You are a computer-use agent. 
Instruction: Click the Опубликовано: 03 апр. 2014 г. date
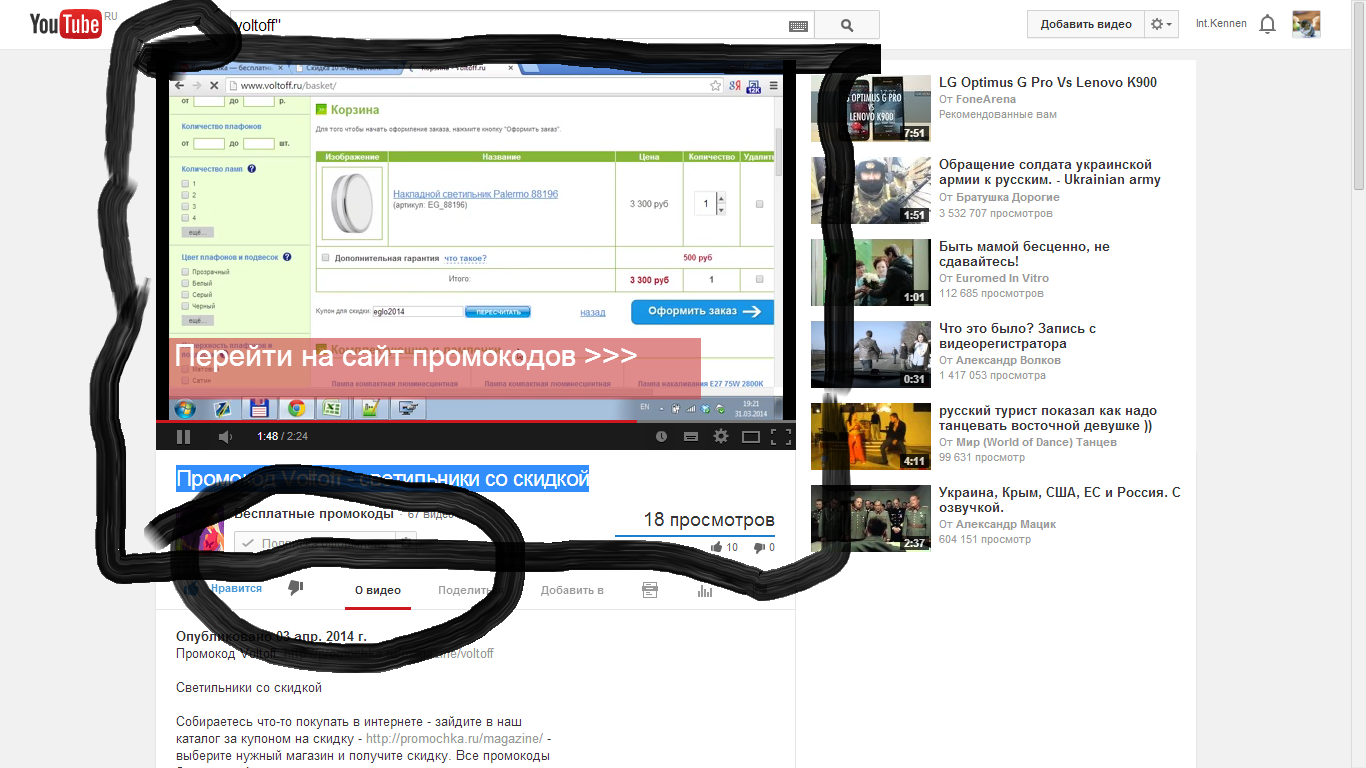(271, 636)
